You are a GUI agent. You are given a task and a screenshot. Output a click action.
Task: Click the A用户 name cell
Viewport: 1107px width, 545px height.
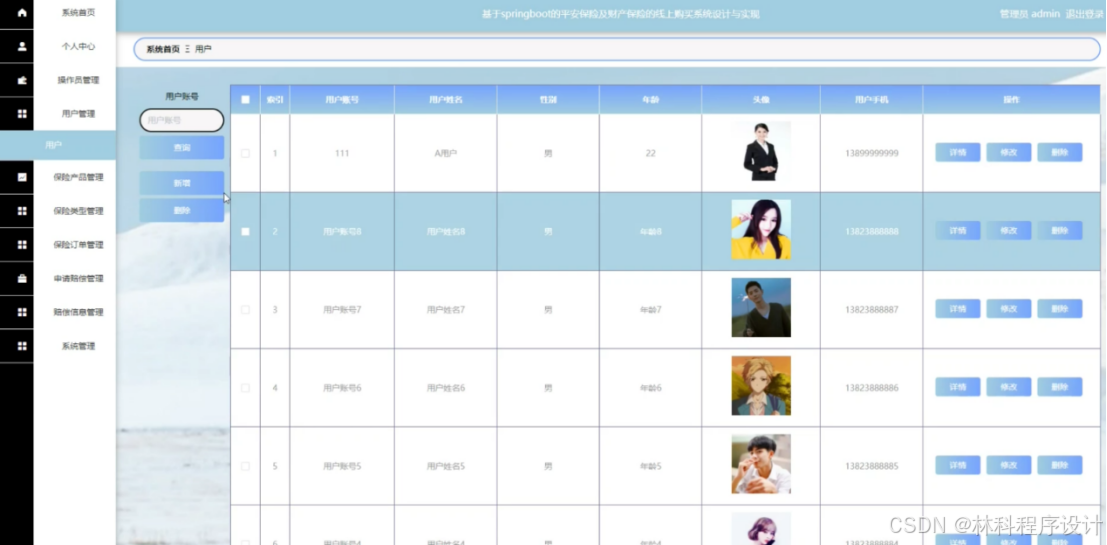[445, 153]
